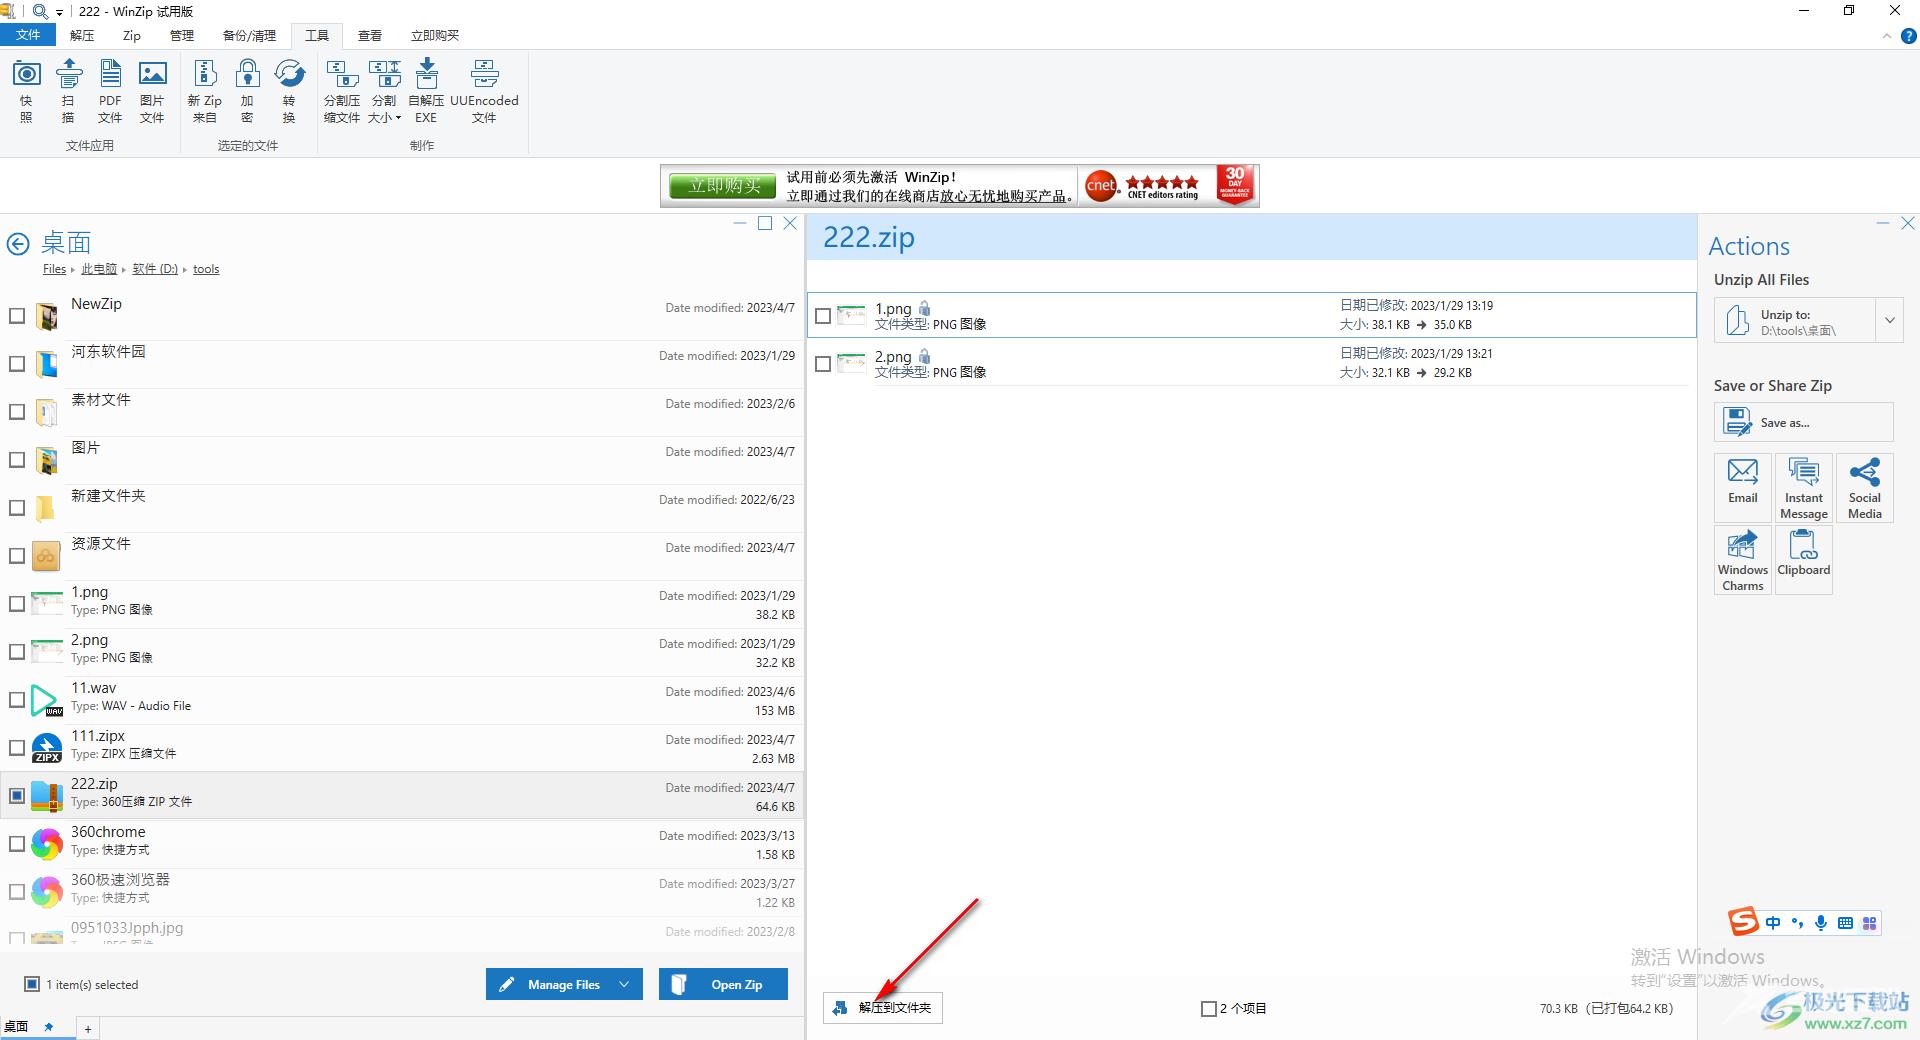The width and height of the screenshot is (1920, 1040).
Task: Open the quick access search dropdown
Action: [59, 12]
